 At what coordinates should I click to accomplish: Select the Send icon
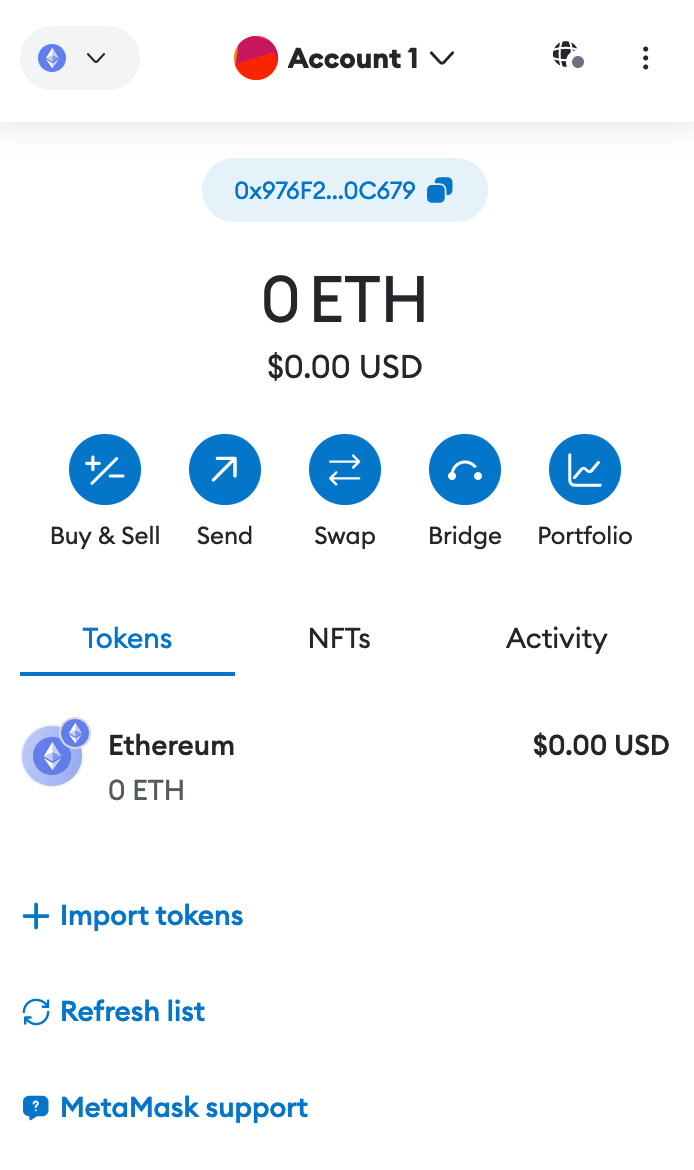(x=225, y=469)
